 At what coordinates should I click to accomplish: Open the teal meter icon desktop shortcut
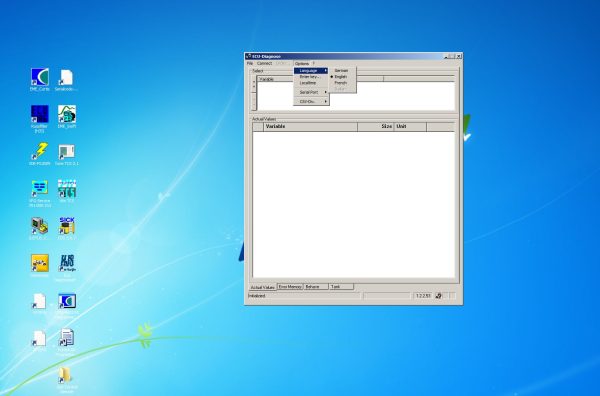[67, 191]
